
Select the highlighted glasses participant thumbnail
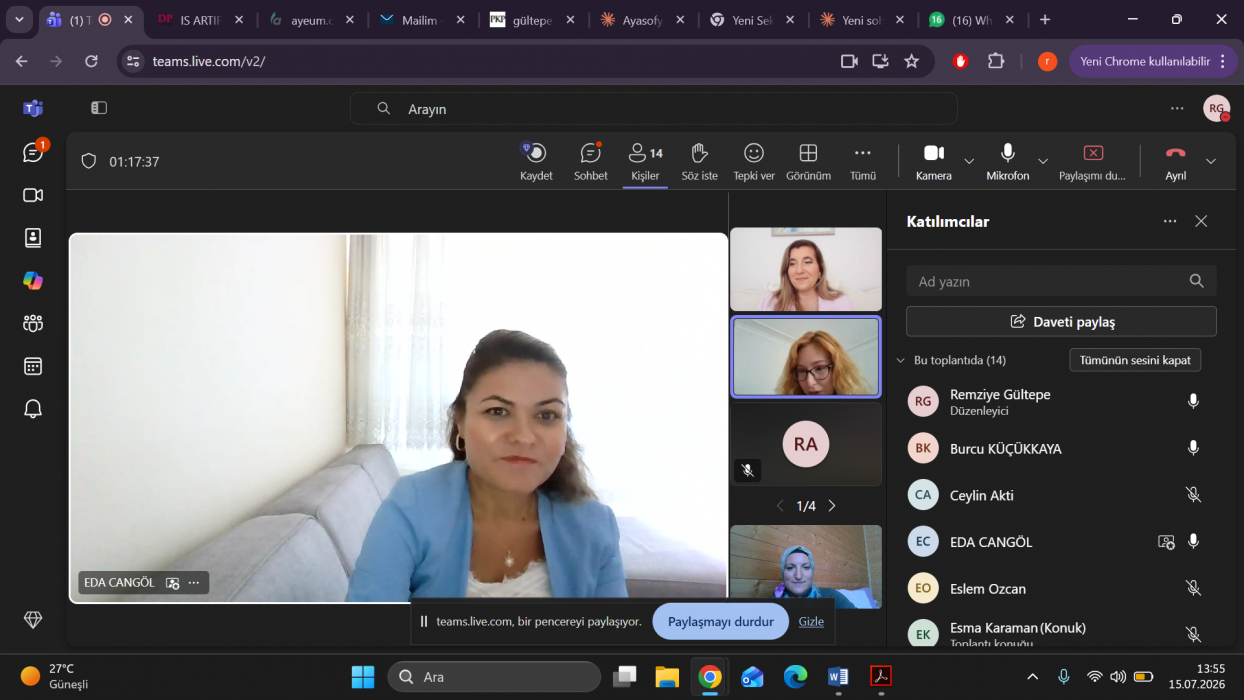coord(806,357)
